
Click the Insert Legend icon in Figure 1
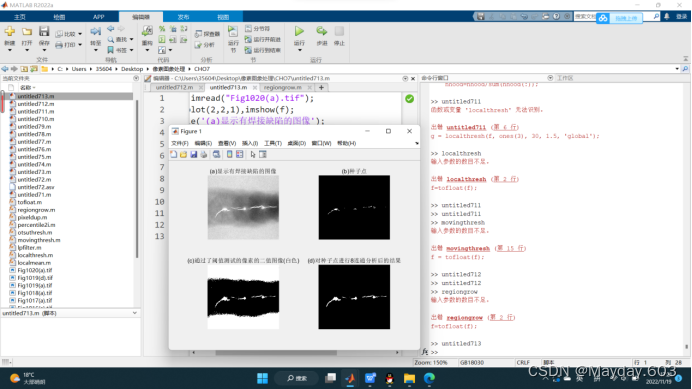click(x=240, y=154)
